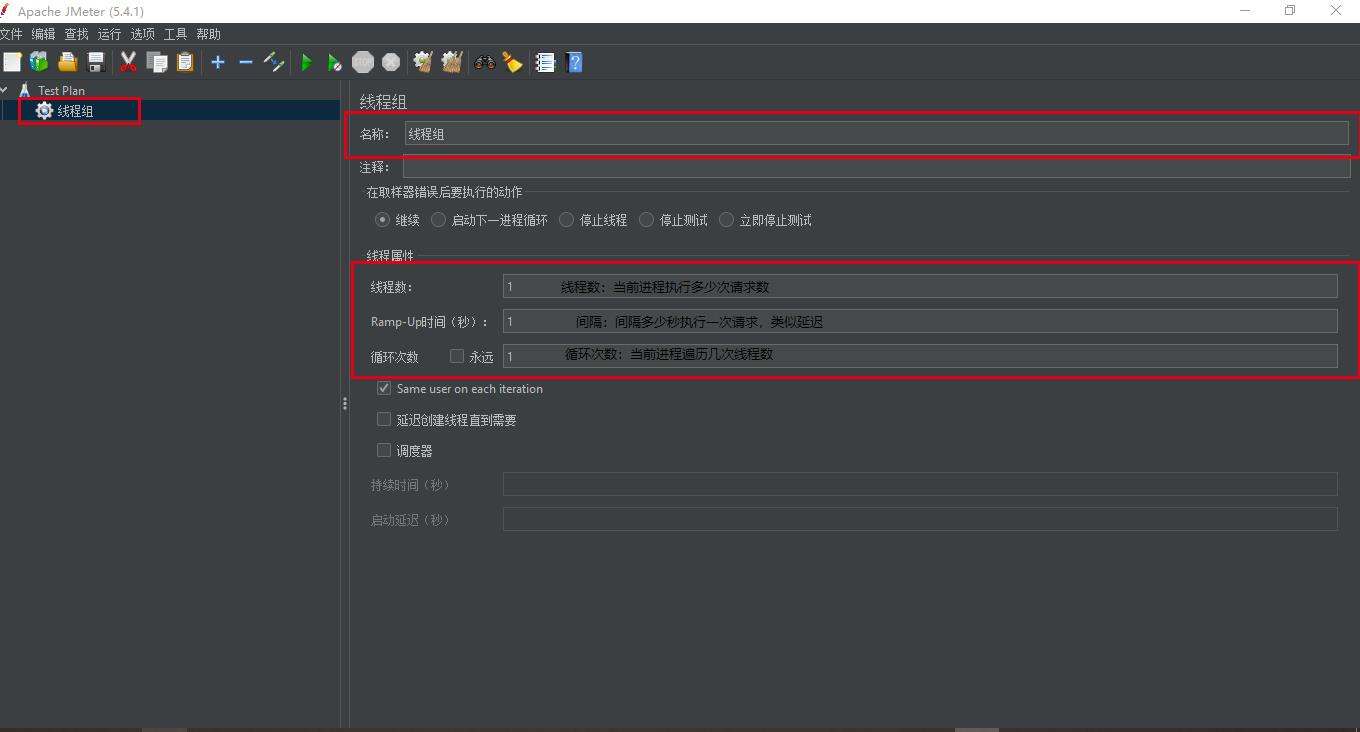Collapse the Test Plan tree node
Screen dimensions: 1360x732
5,90
